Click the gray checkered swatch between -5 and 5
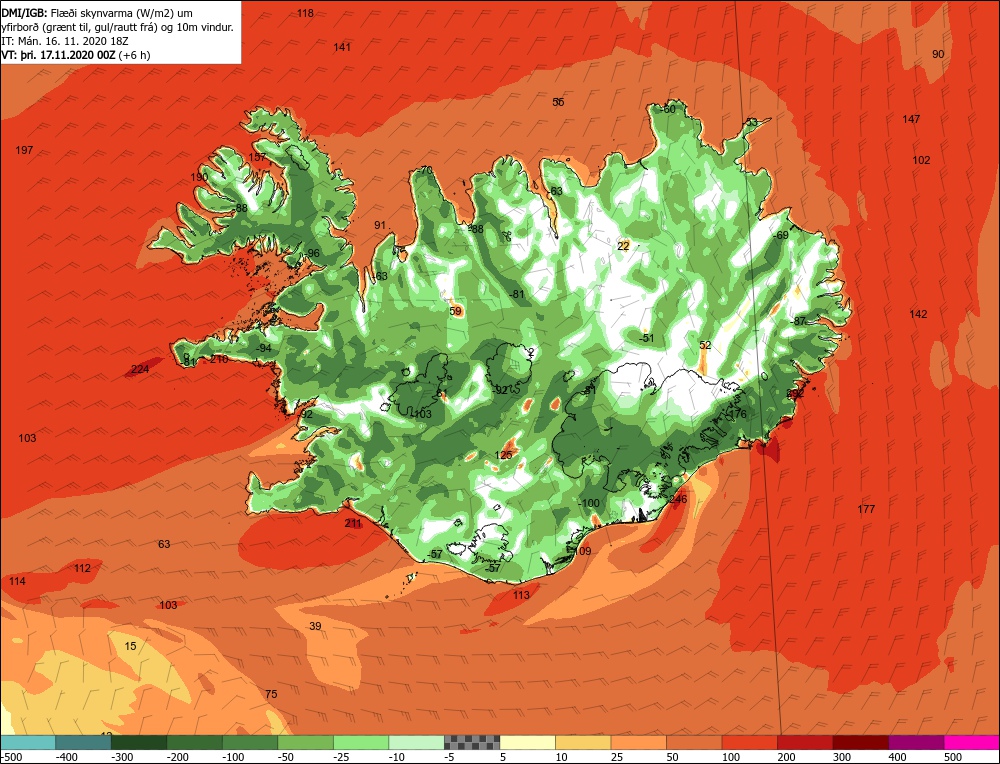 pyautogui.click(x=472, y=742)
